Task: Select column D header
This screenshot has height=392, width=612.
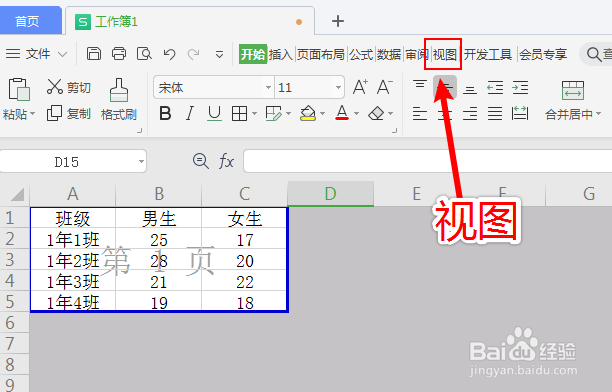Action: [331, 194]
